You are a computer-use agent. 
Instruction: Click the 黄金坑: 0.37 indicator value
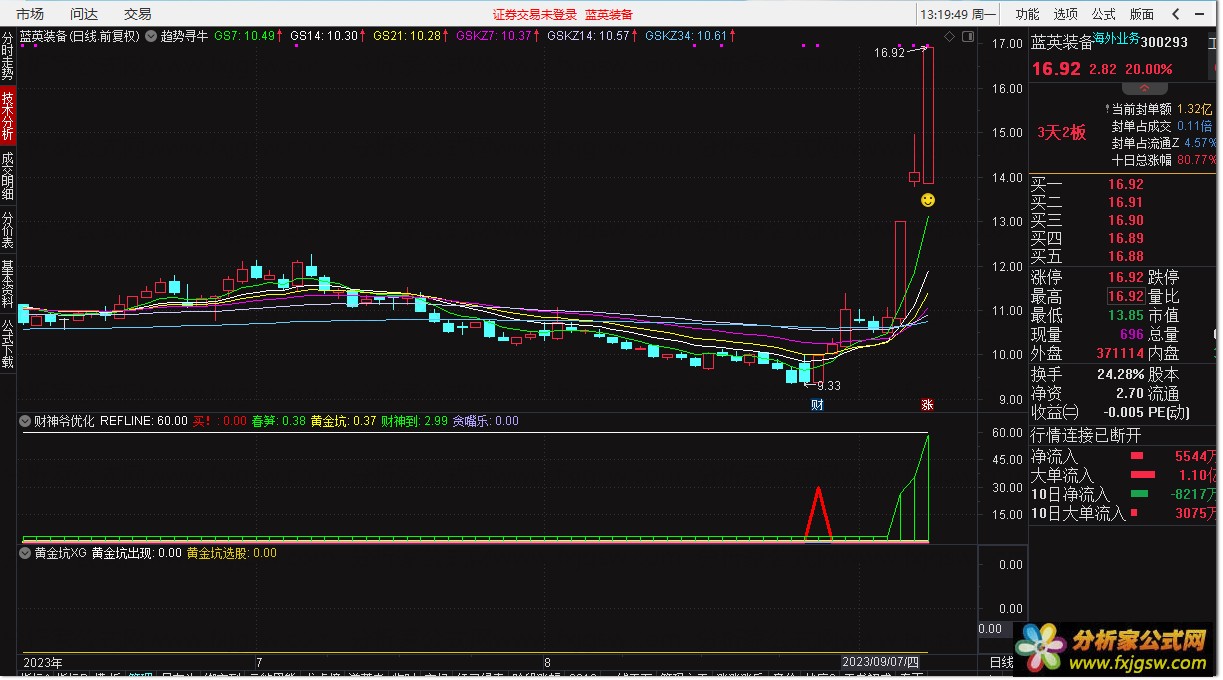[x=344, y=421]
